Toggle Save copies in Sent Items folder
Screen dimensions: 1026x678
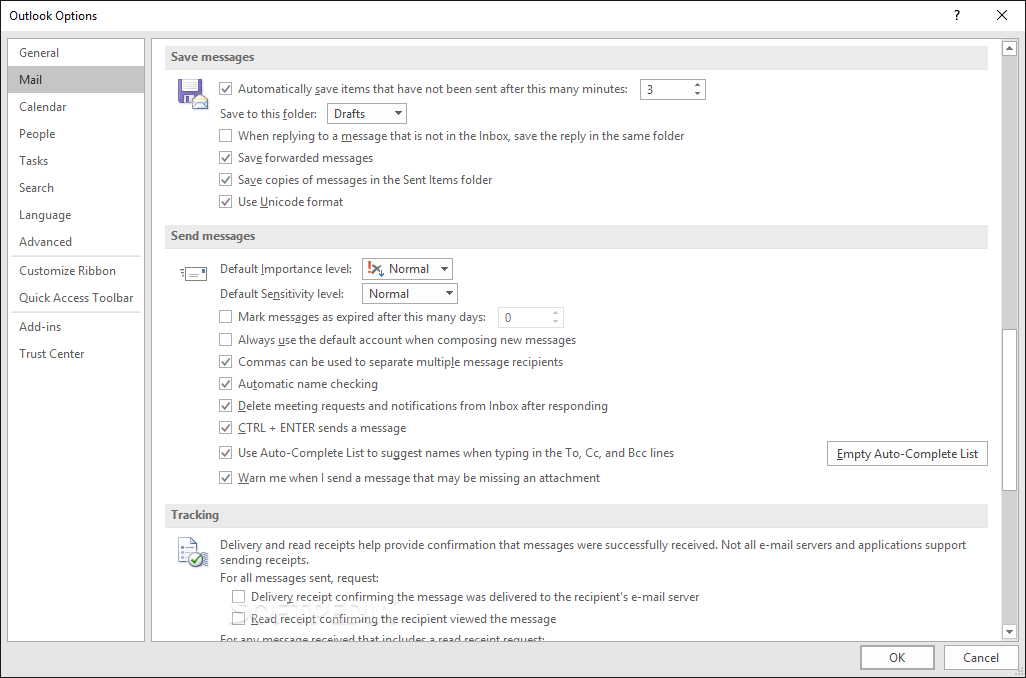[x=226, y=180]
